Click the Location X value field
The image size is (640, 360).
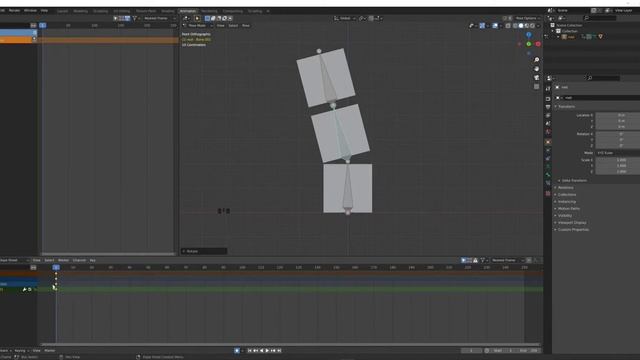coord(618,115)
